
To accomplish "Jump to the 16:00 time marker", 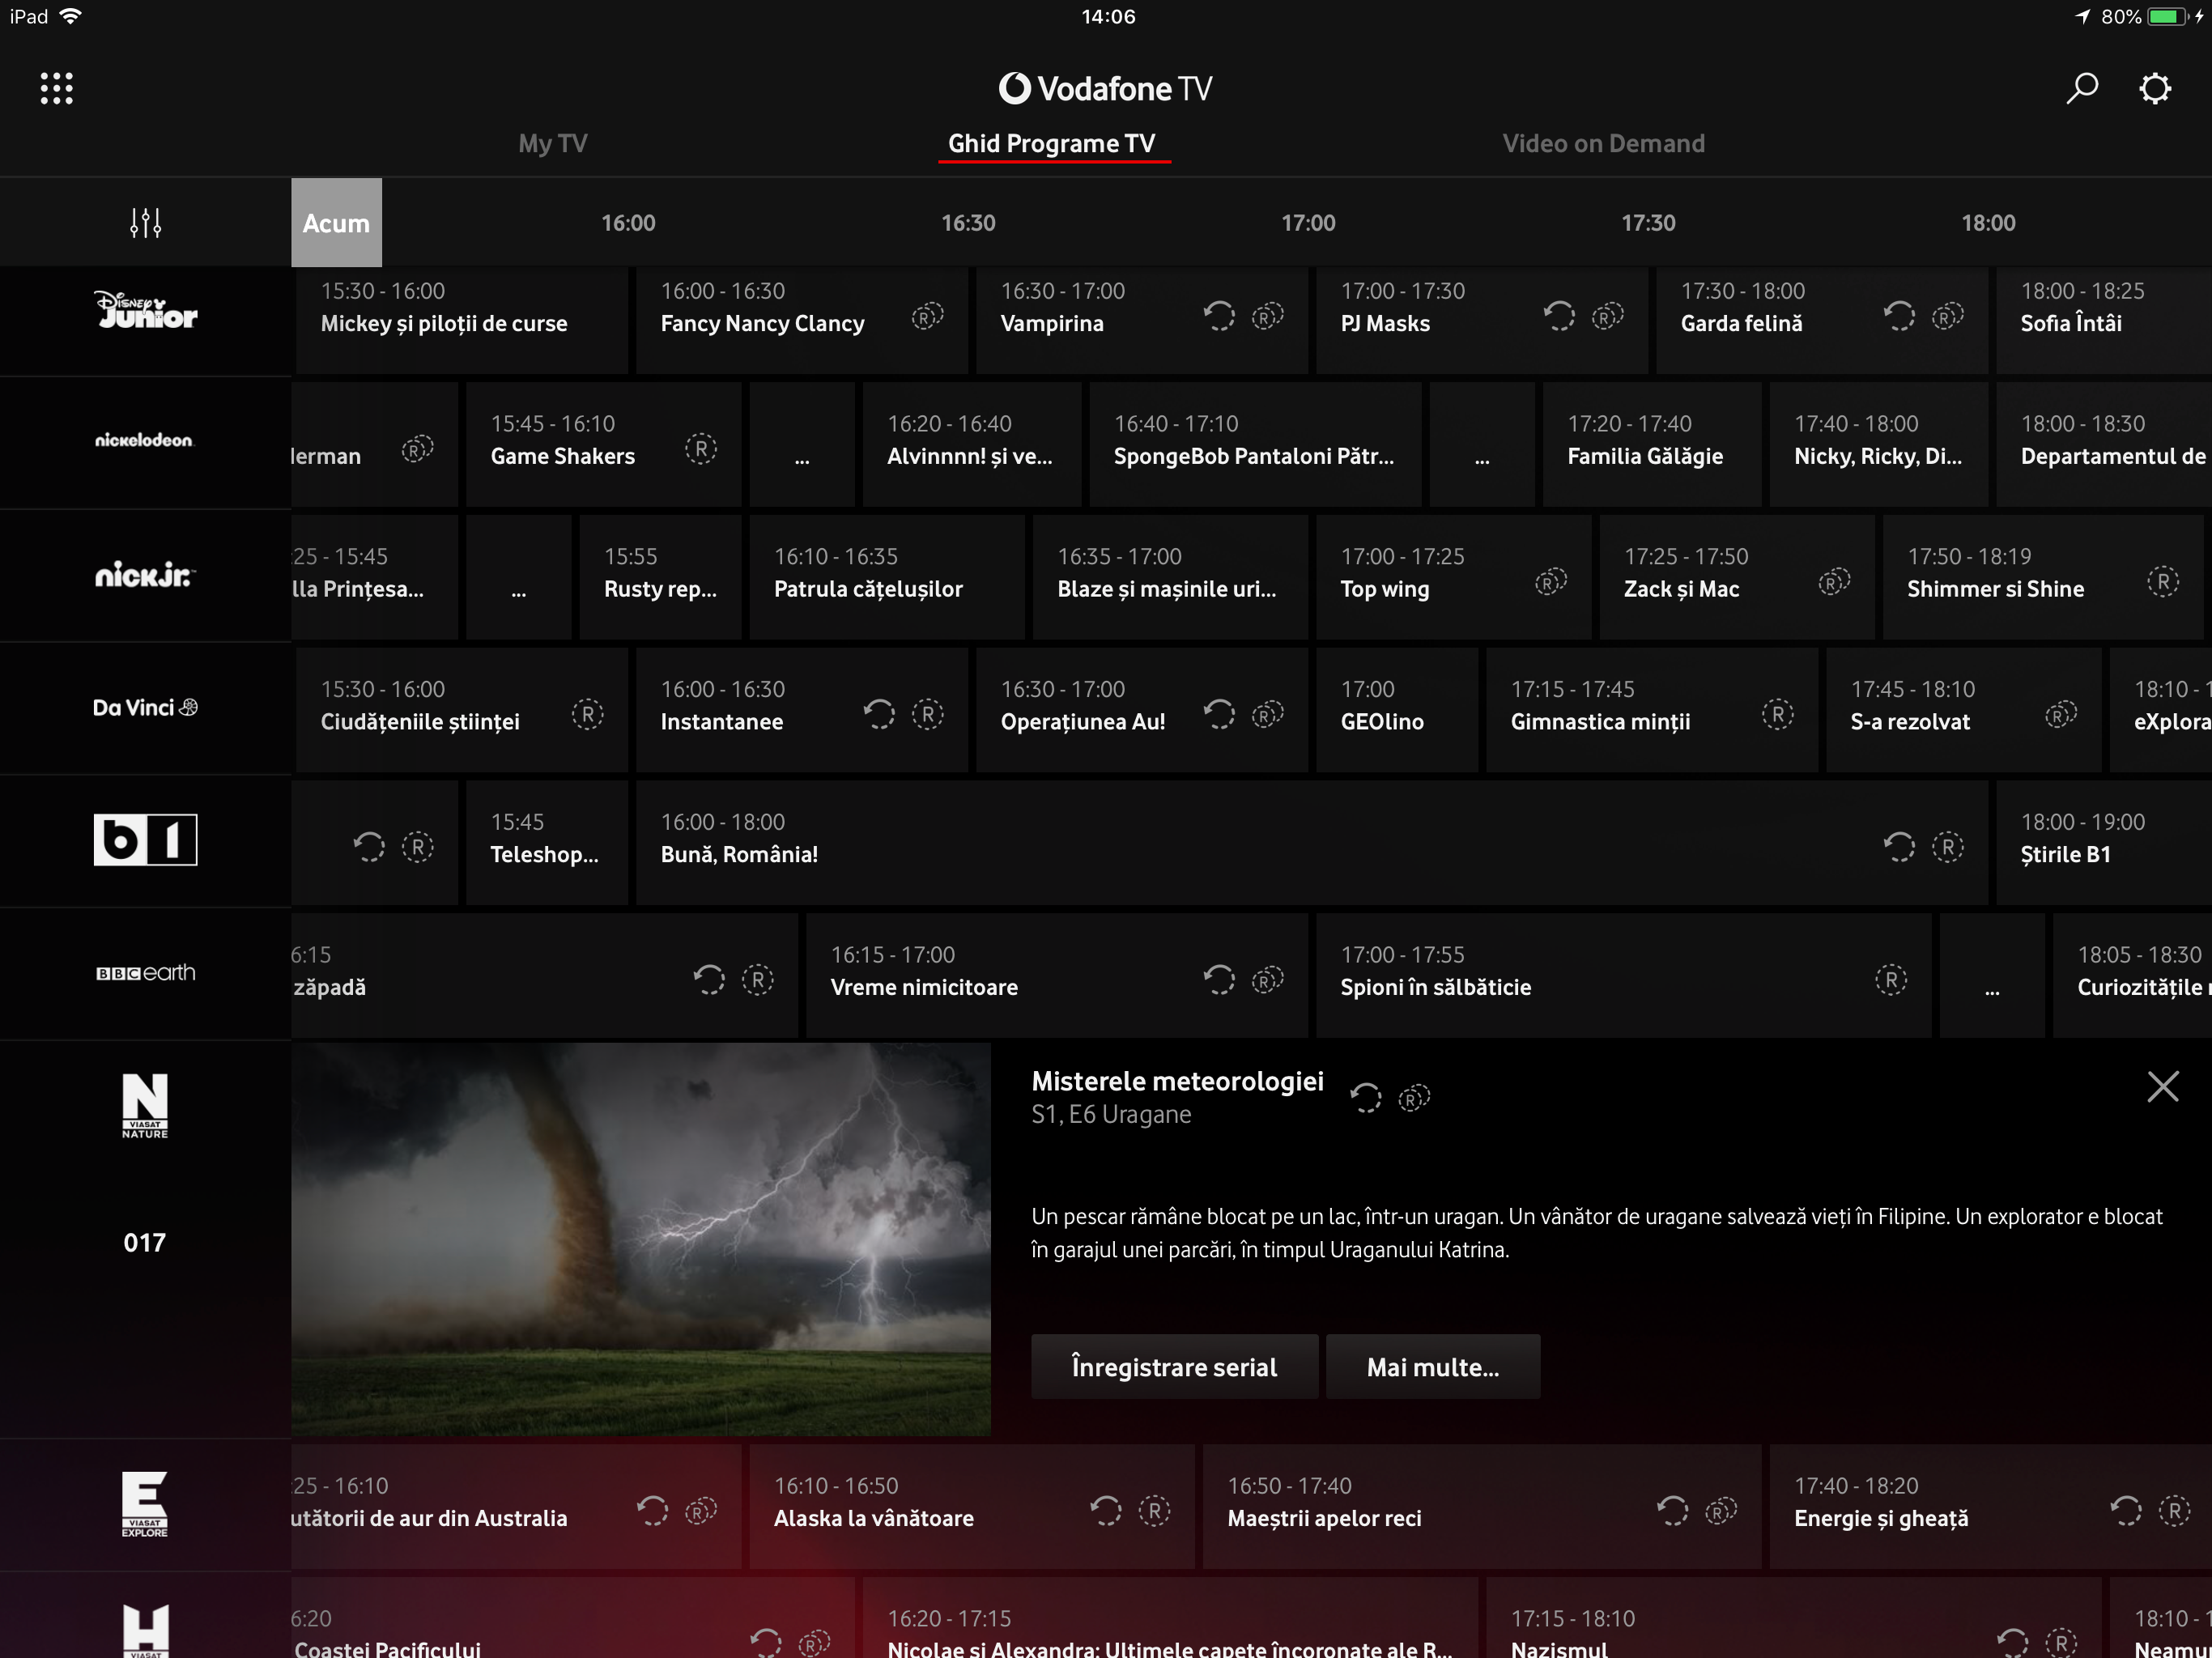I will click(628, 222).
